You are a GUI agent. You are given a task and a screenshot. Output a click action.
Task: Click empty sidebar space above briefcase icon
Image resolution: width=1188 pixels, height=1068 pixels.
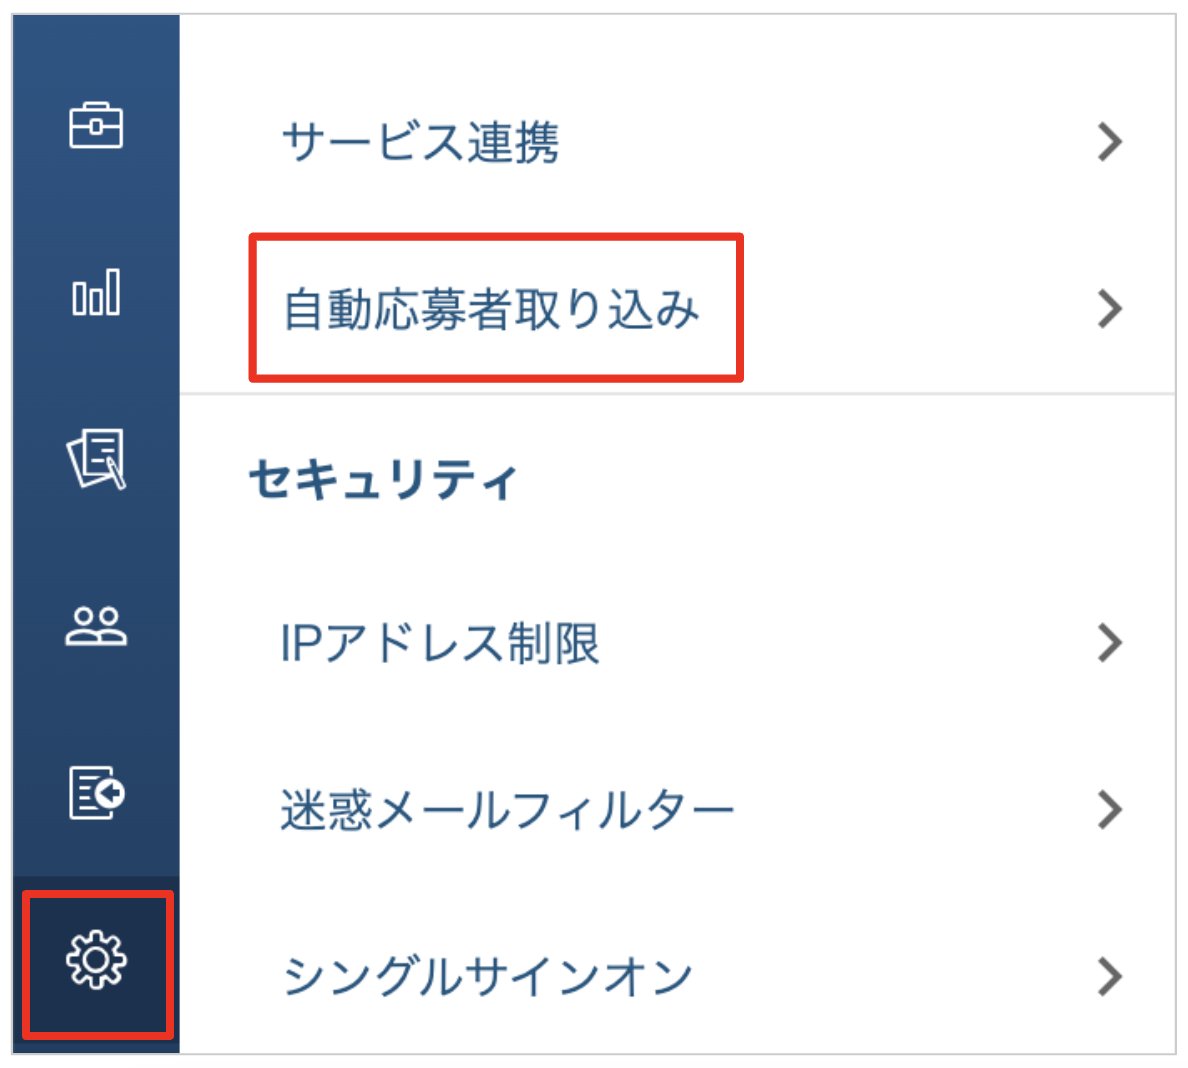(95, 55)
